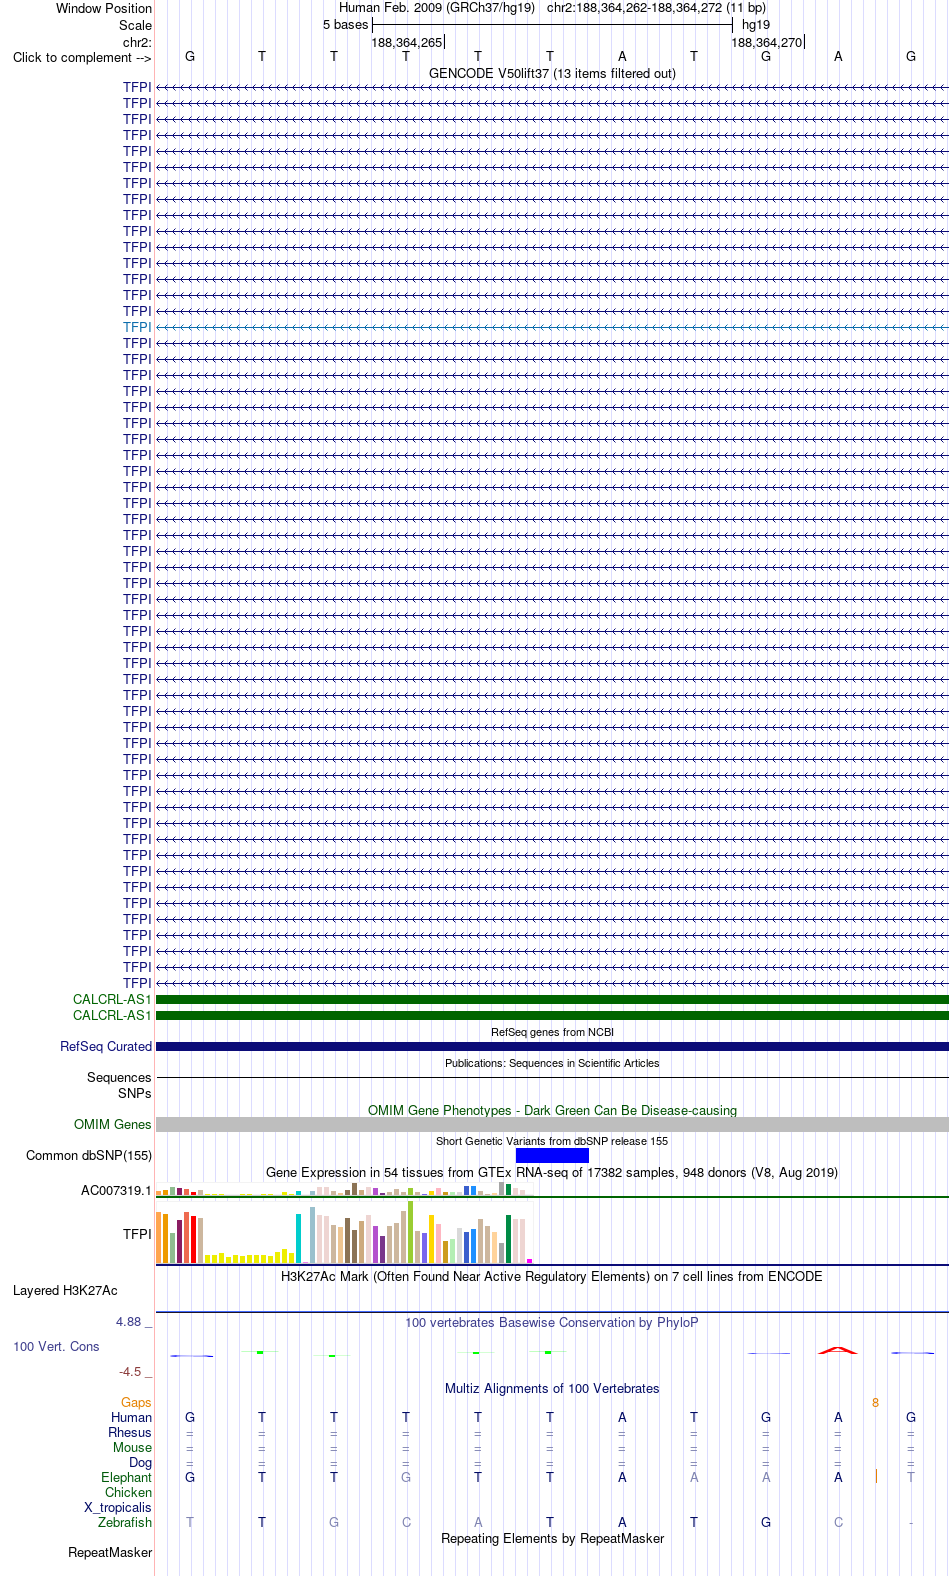Click the 'OMIM Genes' track label
The height and width of the screenshot is (1576, 950).
[x=113, y=1124]
